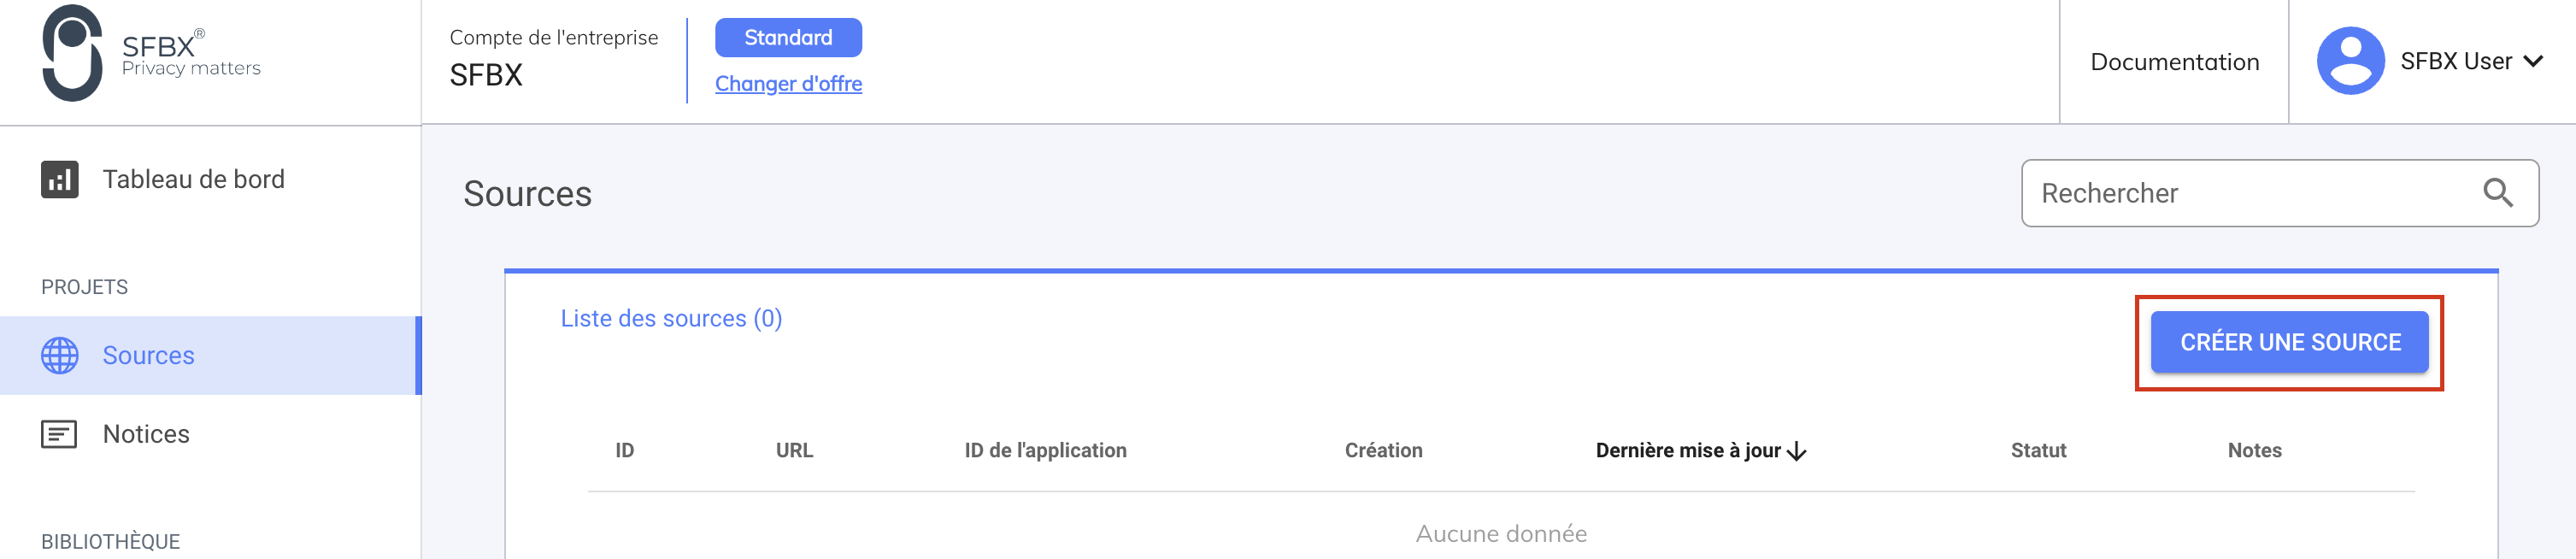
Task: Click the Notices document icon
Action: (59, 434)
